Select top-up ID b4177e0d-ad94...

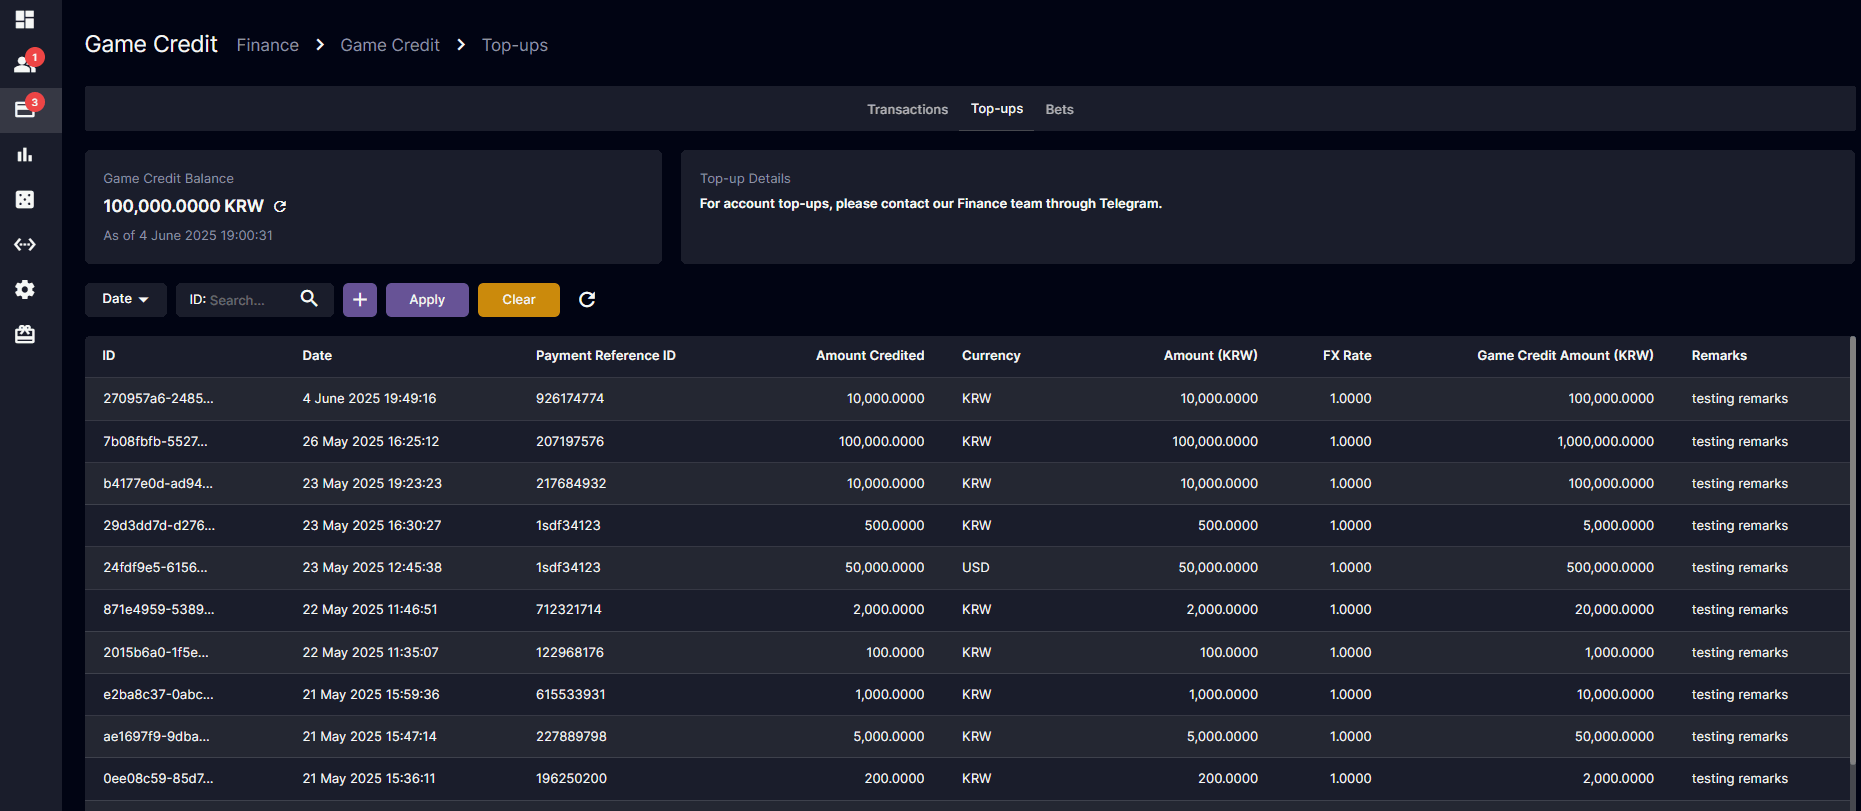[x=158, y=483]
